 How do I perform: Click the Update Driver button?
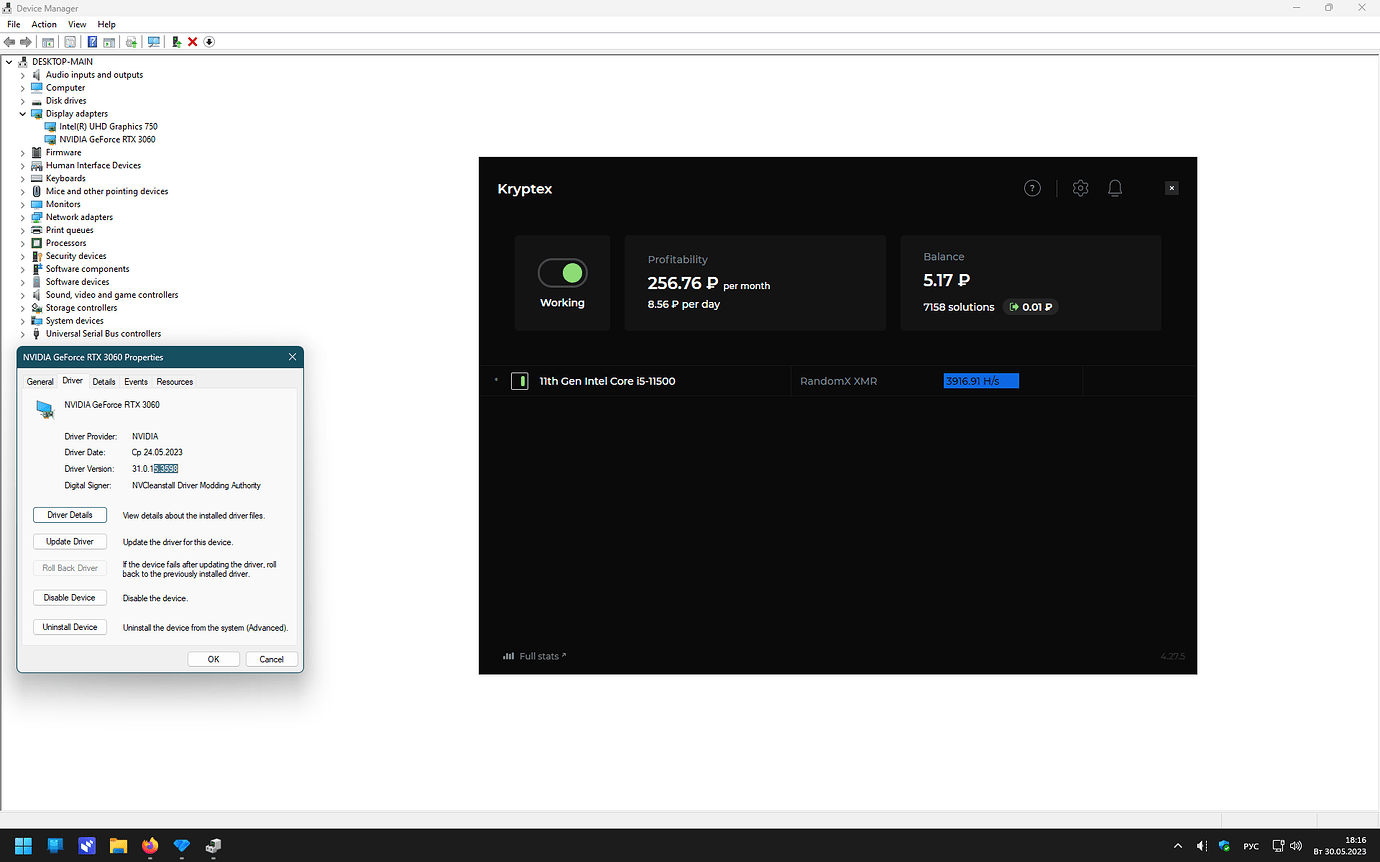click(x=70, y=541)
